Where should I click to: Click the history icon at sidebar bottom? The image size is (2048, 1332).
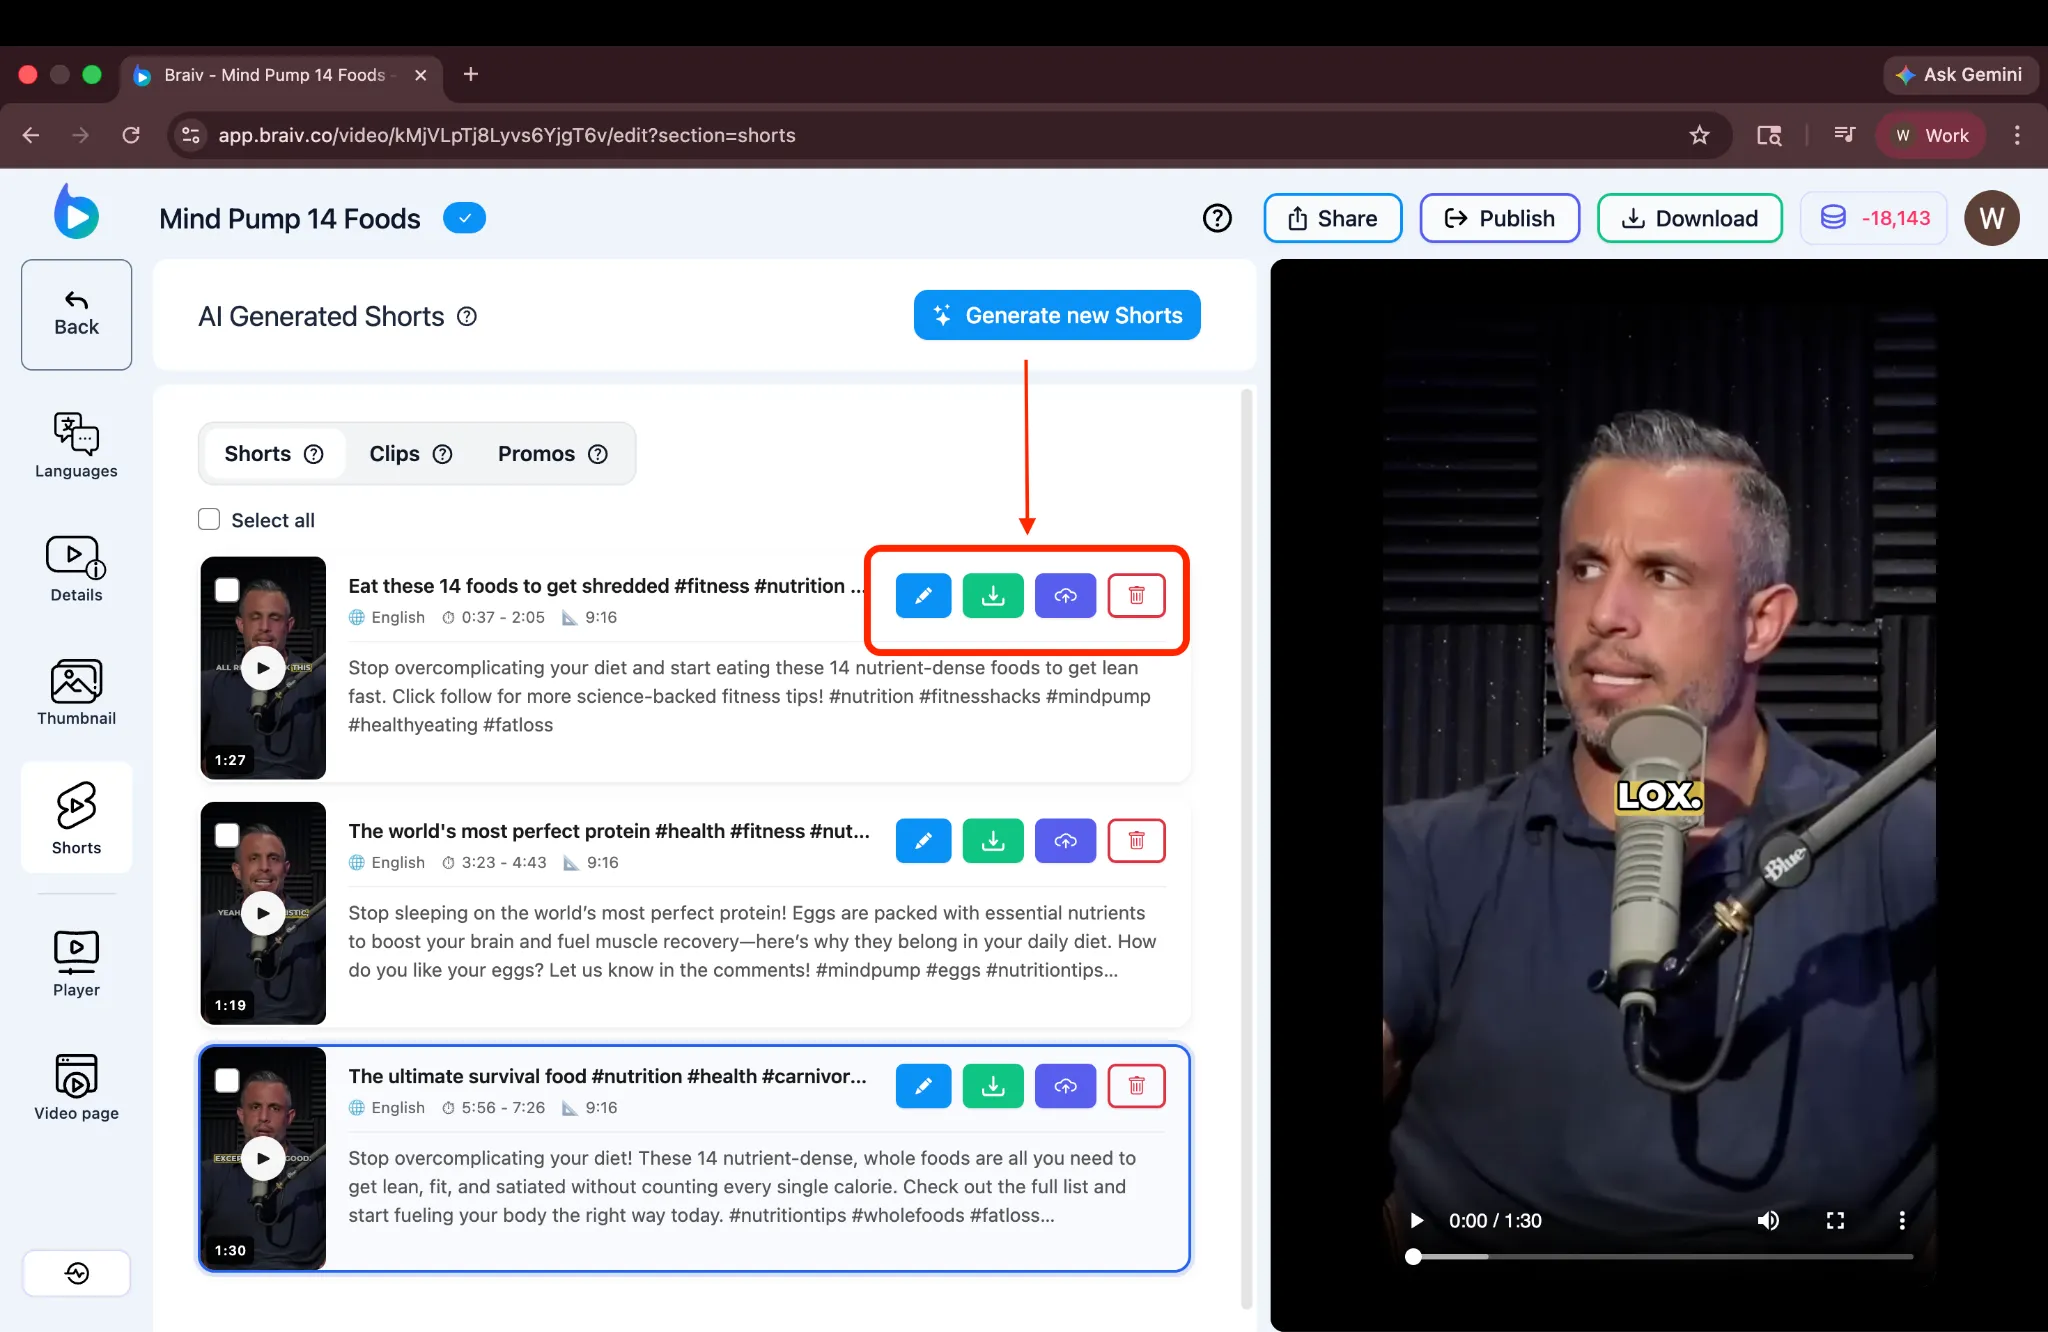(77, 1273)
